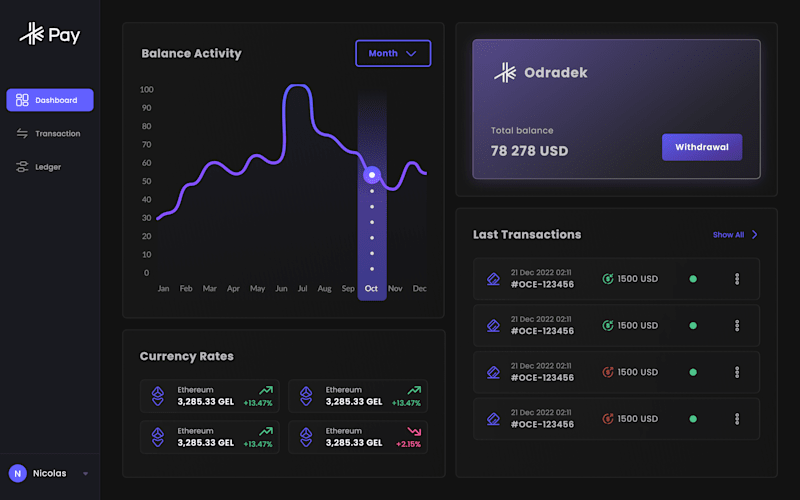Click the Withdrawal button
Image resolution: width=800 pixels, height=500 pixels.
[x=702, y=147]
